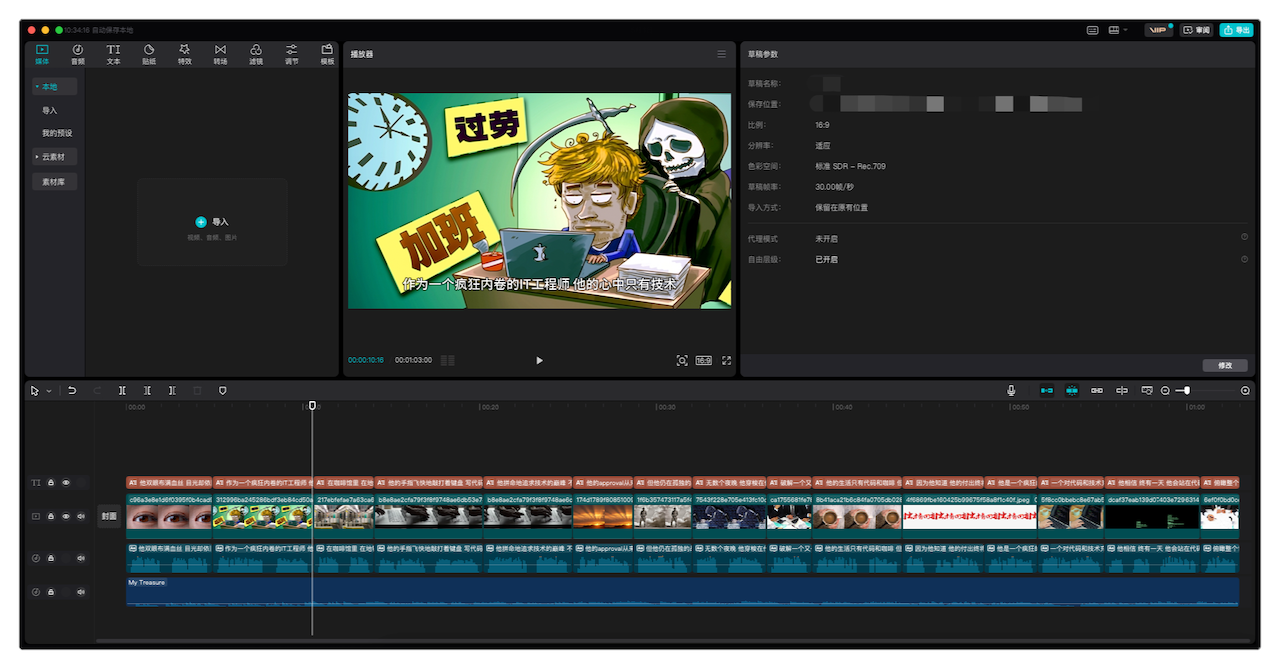Toggle auto snapping on the timeline

point(1072,390)
